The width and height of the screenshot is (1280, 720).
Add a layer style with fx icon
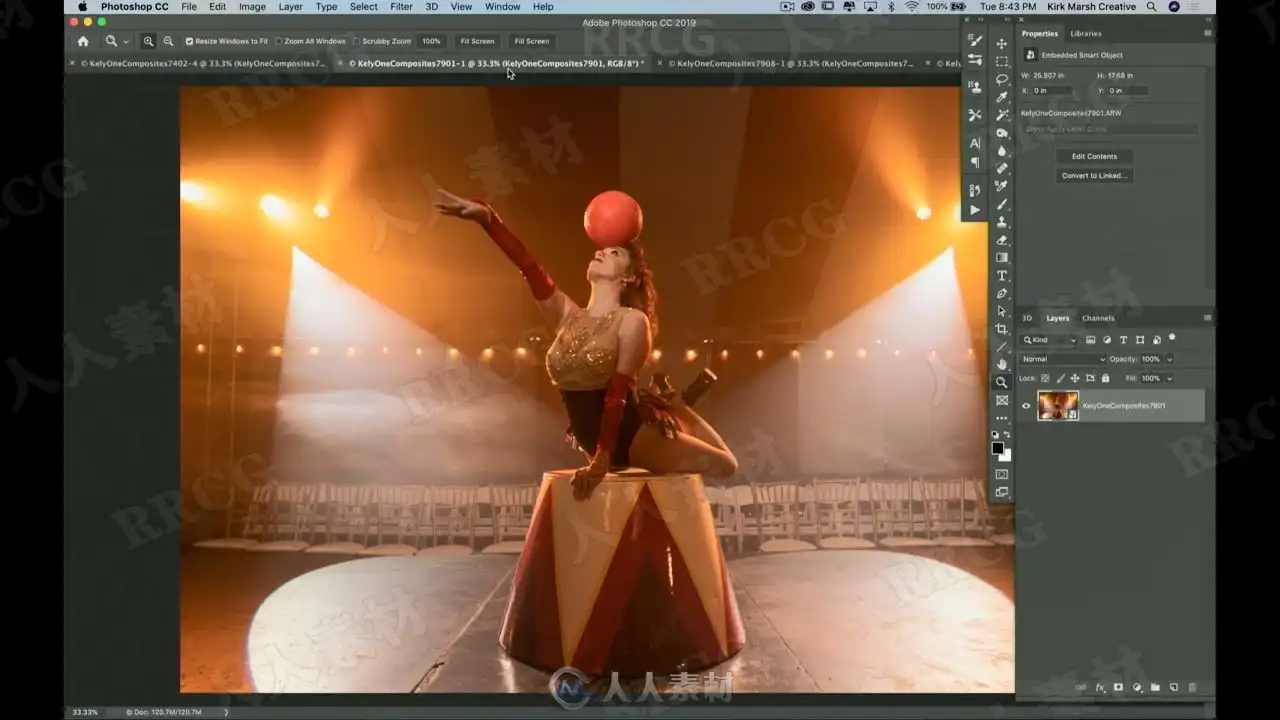(x=1100, y=688)
